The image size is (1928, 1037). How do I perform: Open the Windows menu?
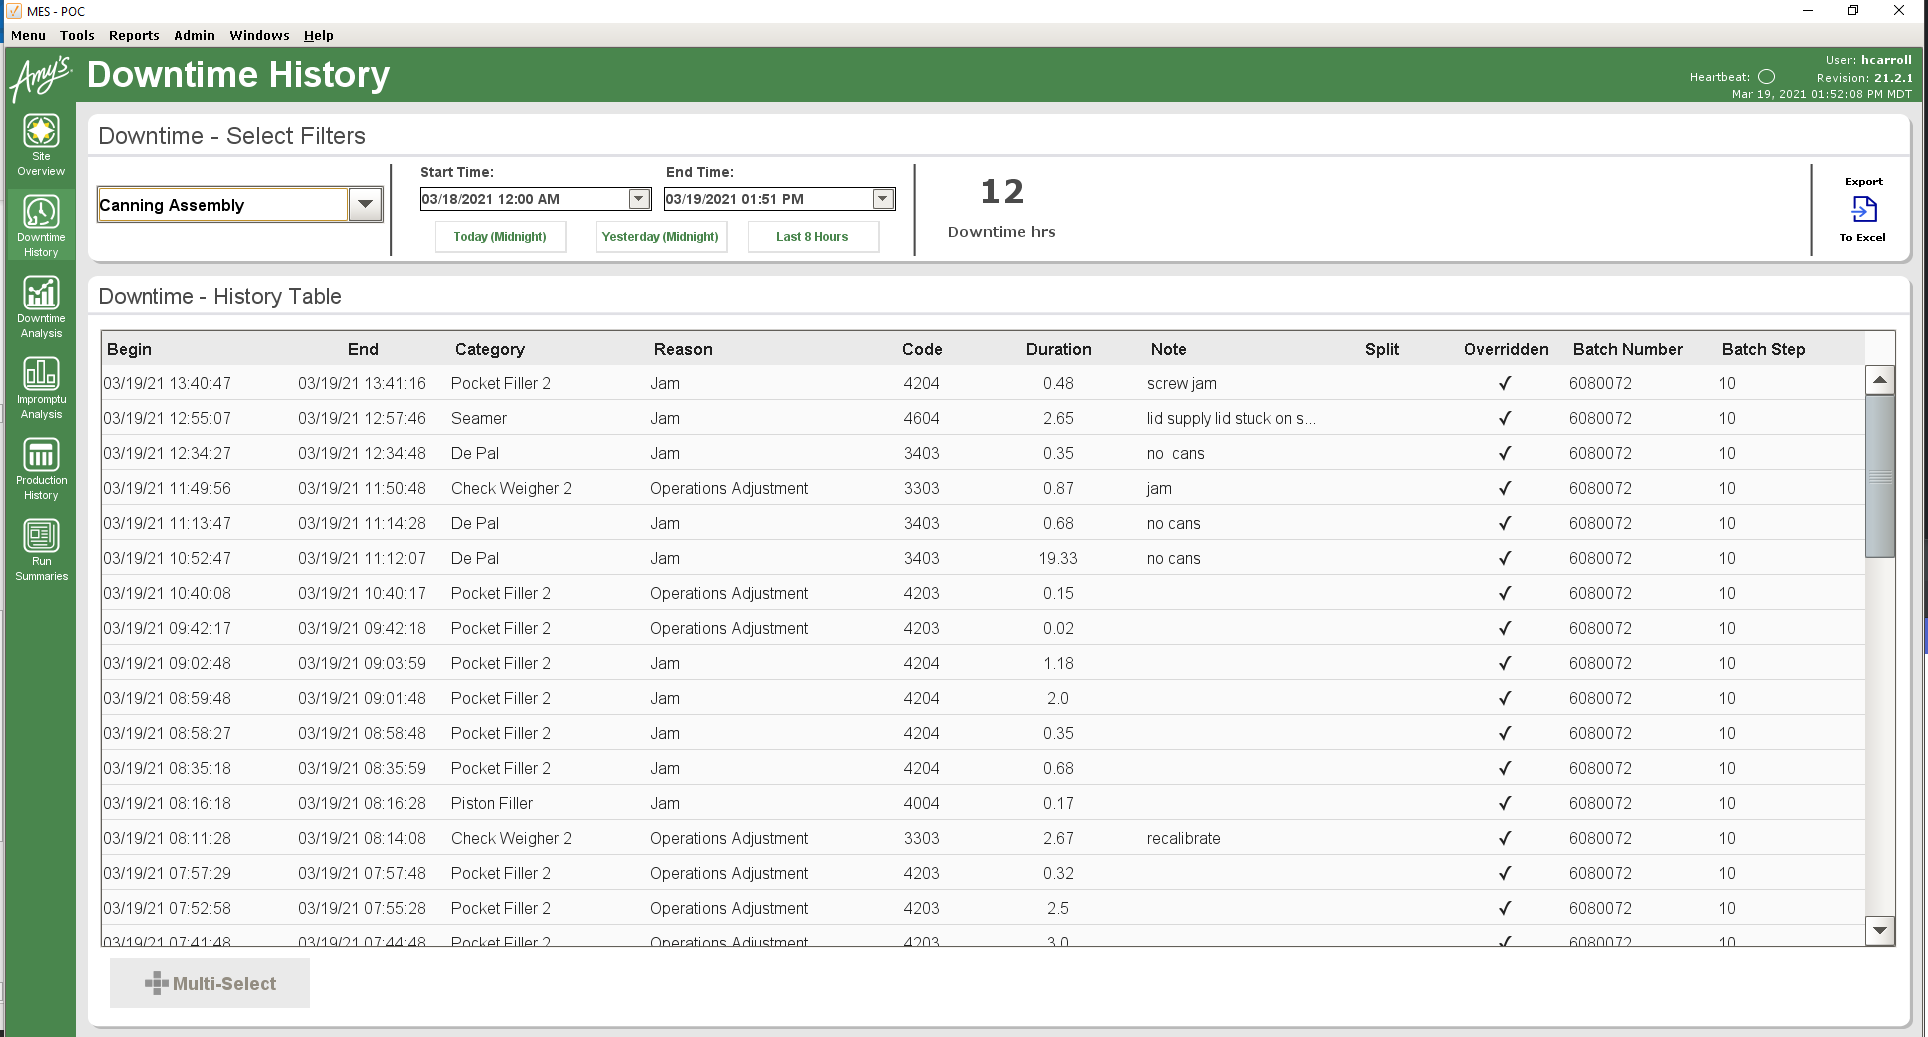tap(259, 35)
